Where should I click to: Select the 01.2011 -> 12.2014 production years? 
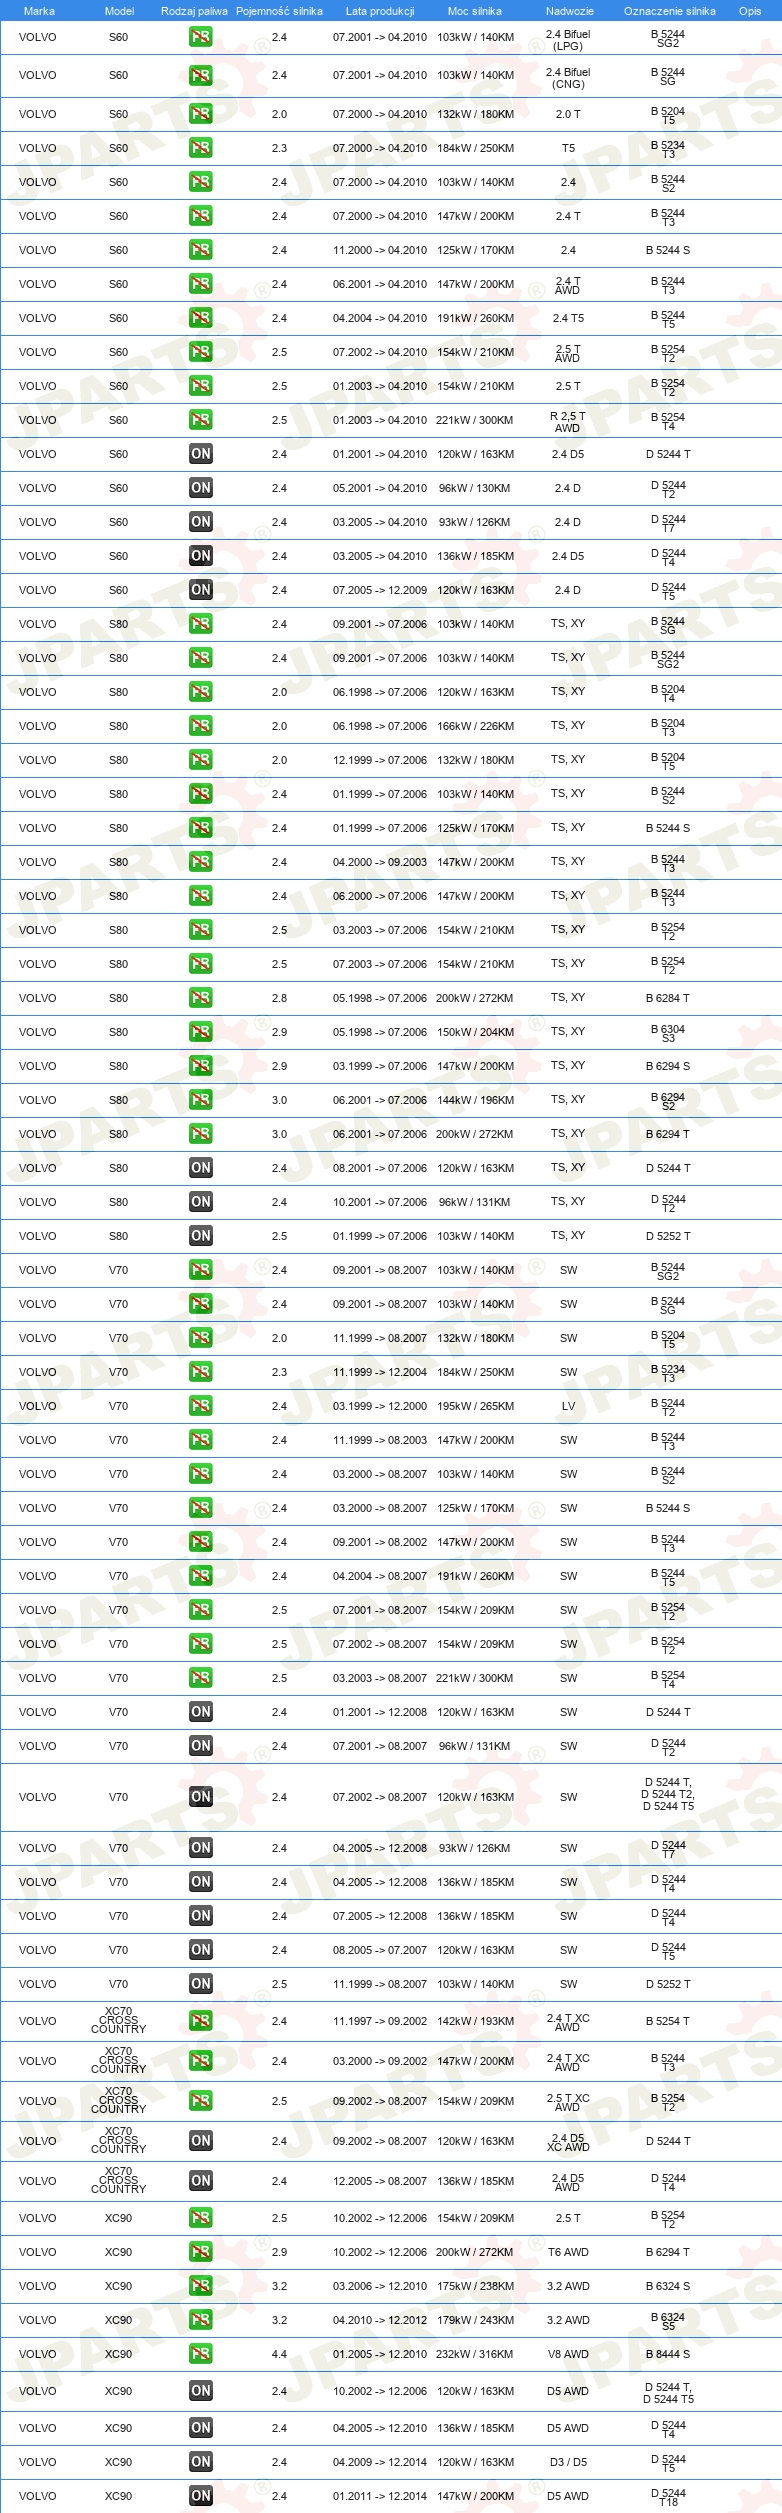(x=380, y=2496)
